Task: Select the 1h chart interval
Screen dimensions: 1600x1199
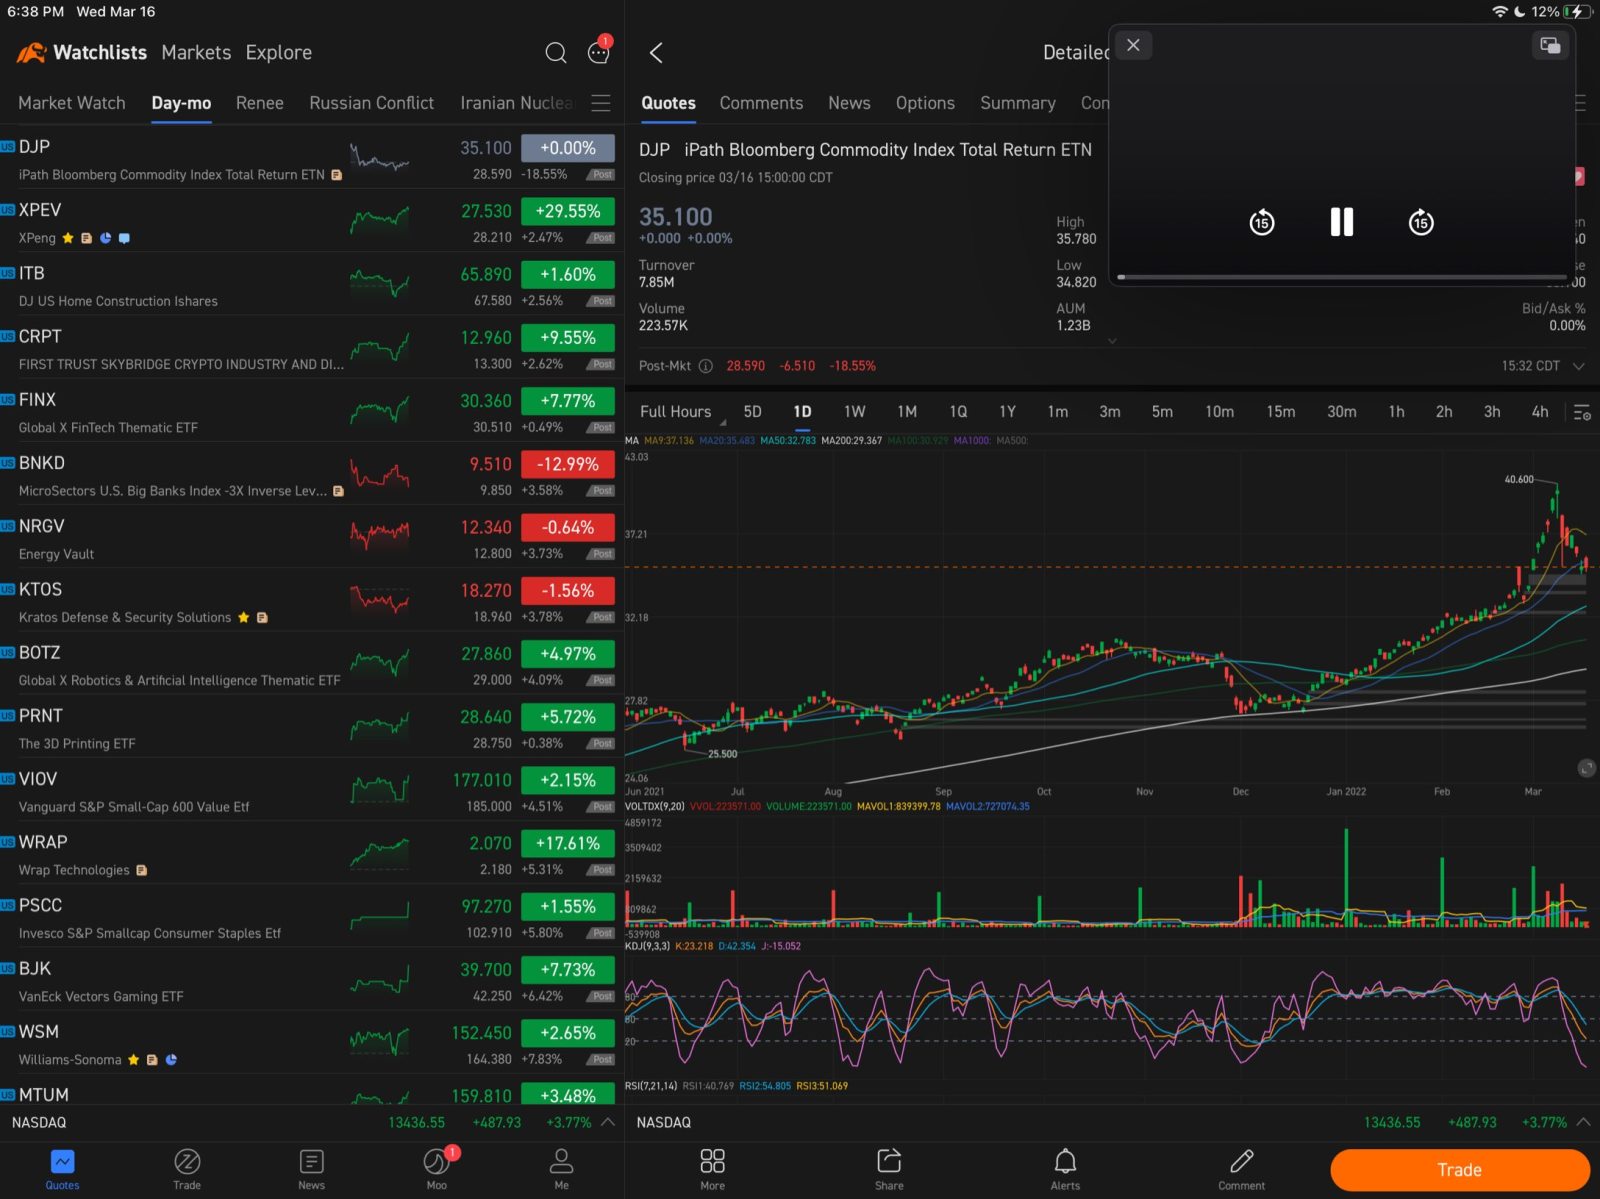Action: tap(1396, 412)
